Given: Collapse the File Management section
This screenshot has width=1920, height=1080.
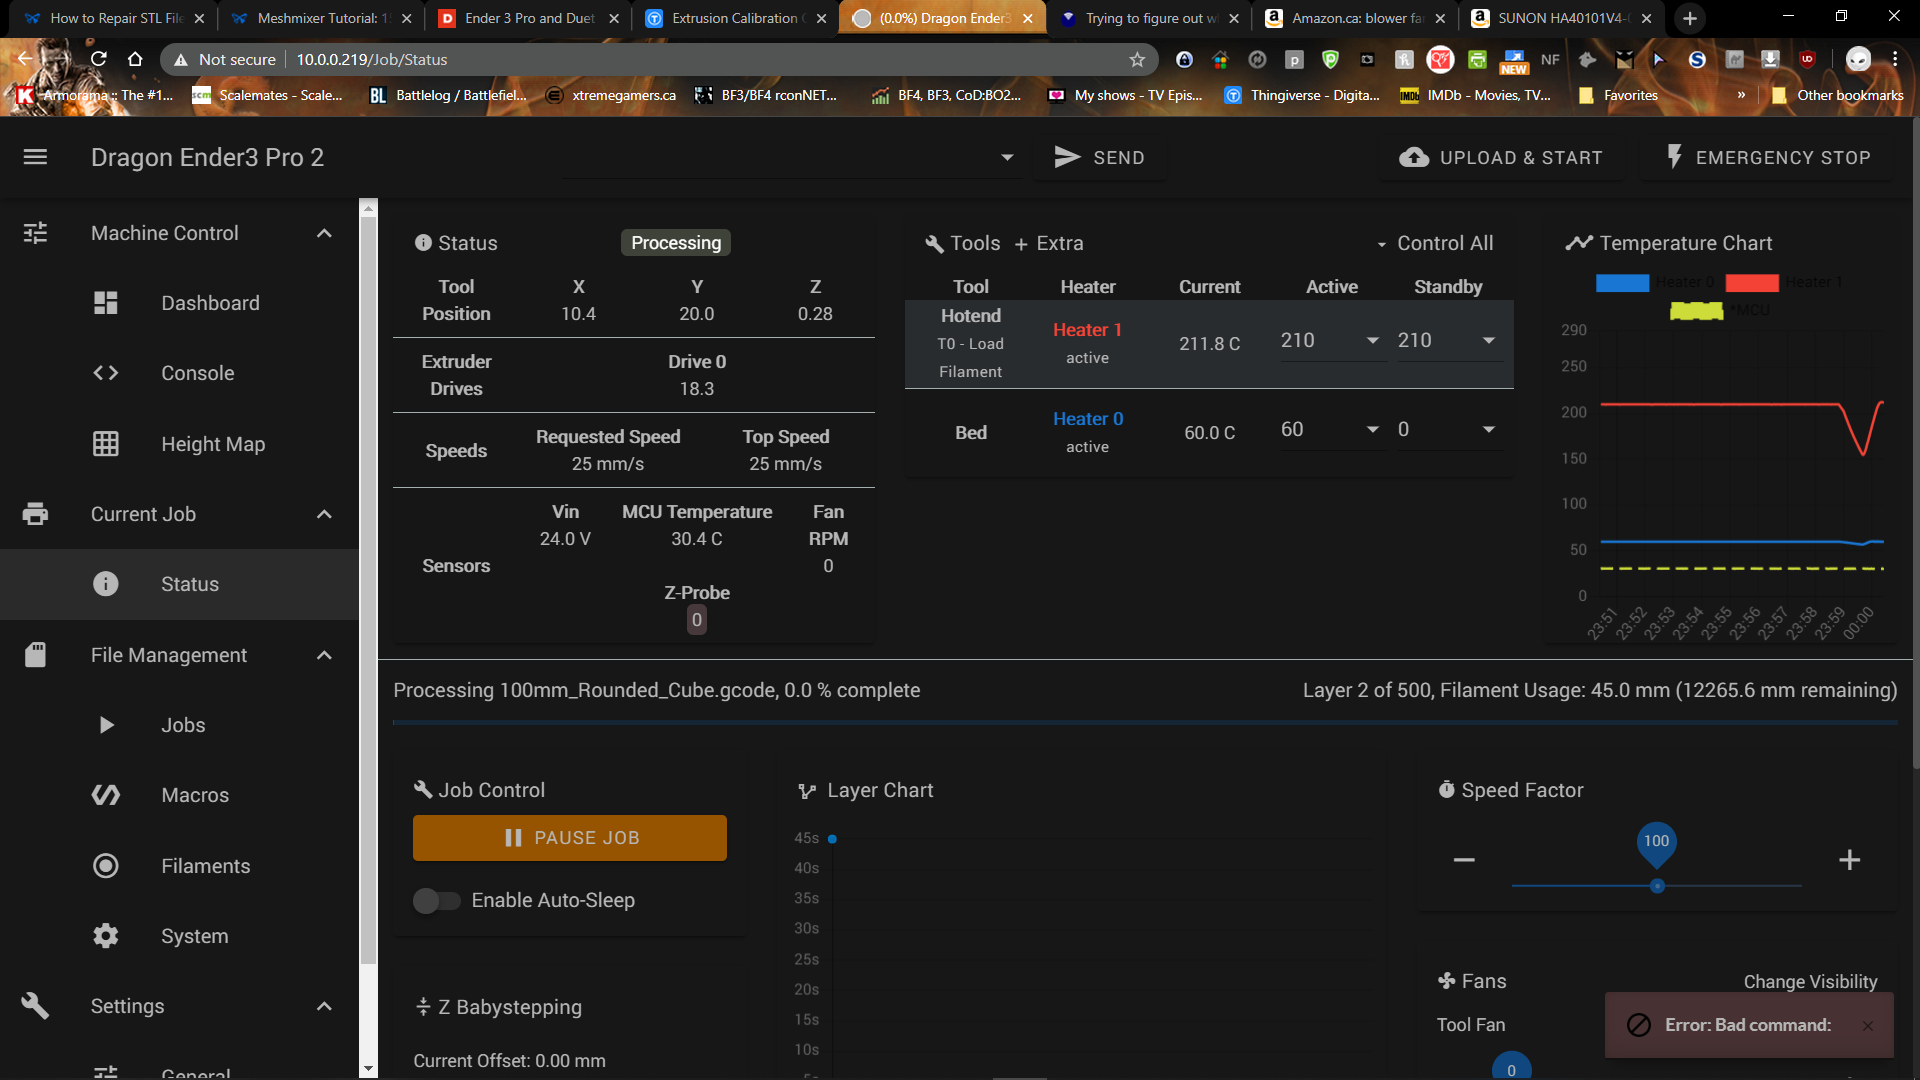Looking at the screenshot, I should coord(324,655).
